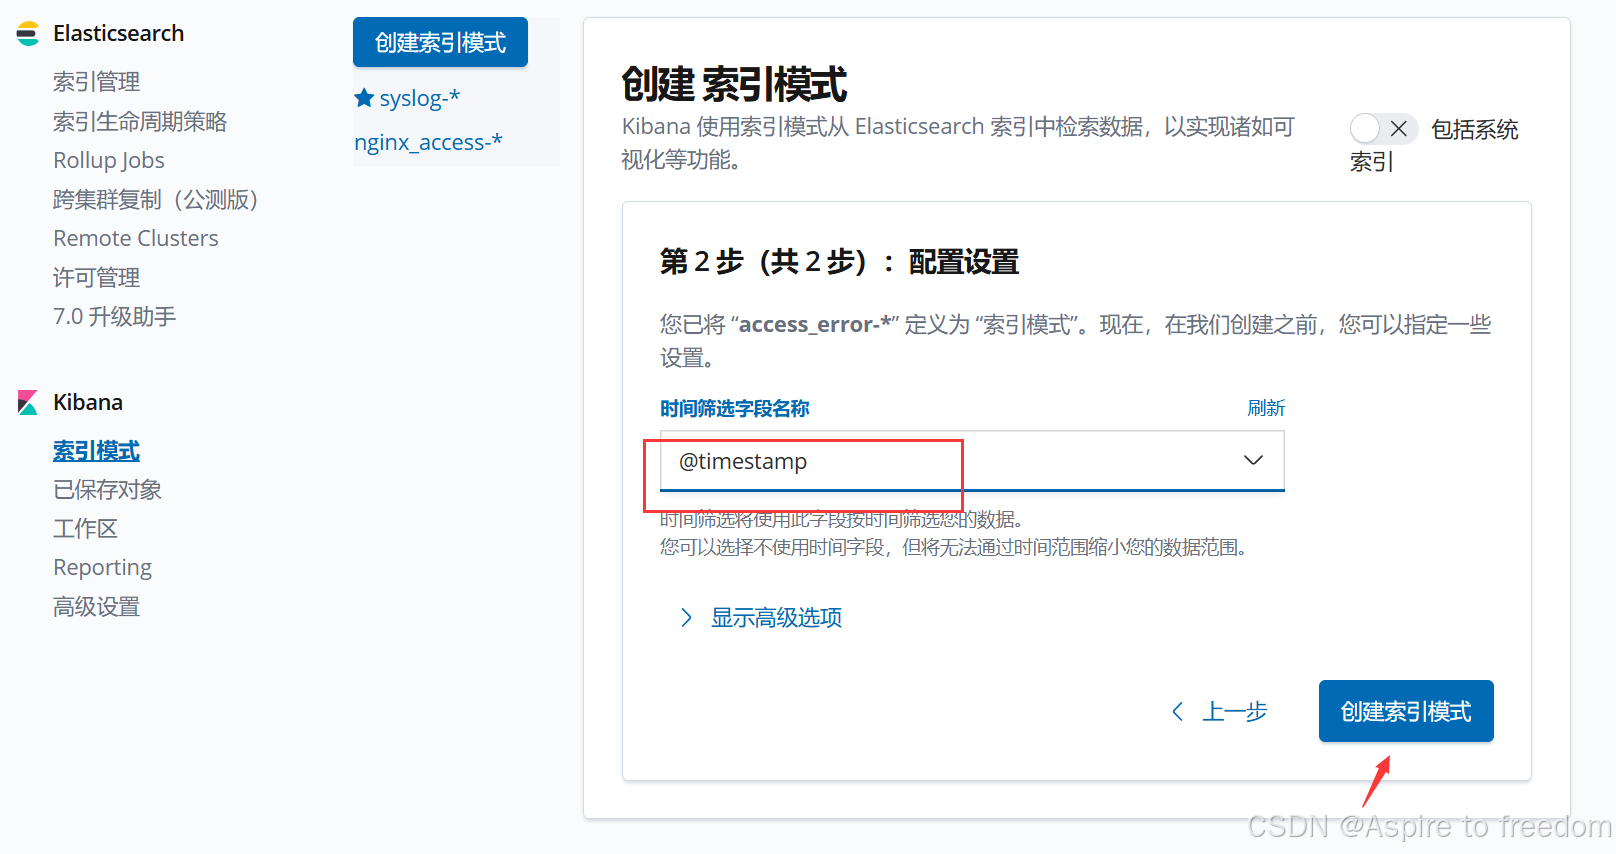The width and height of the screenshot is (1616, 854).
Task: Open 索引生命周期策略 menu item
Action: (x=140, y=122)
